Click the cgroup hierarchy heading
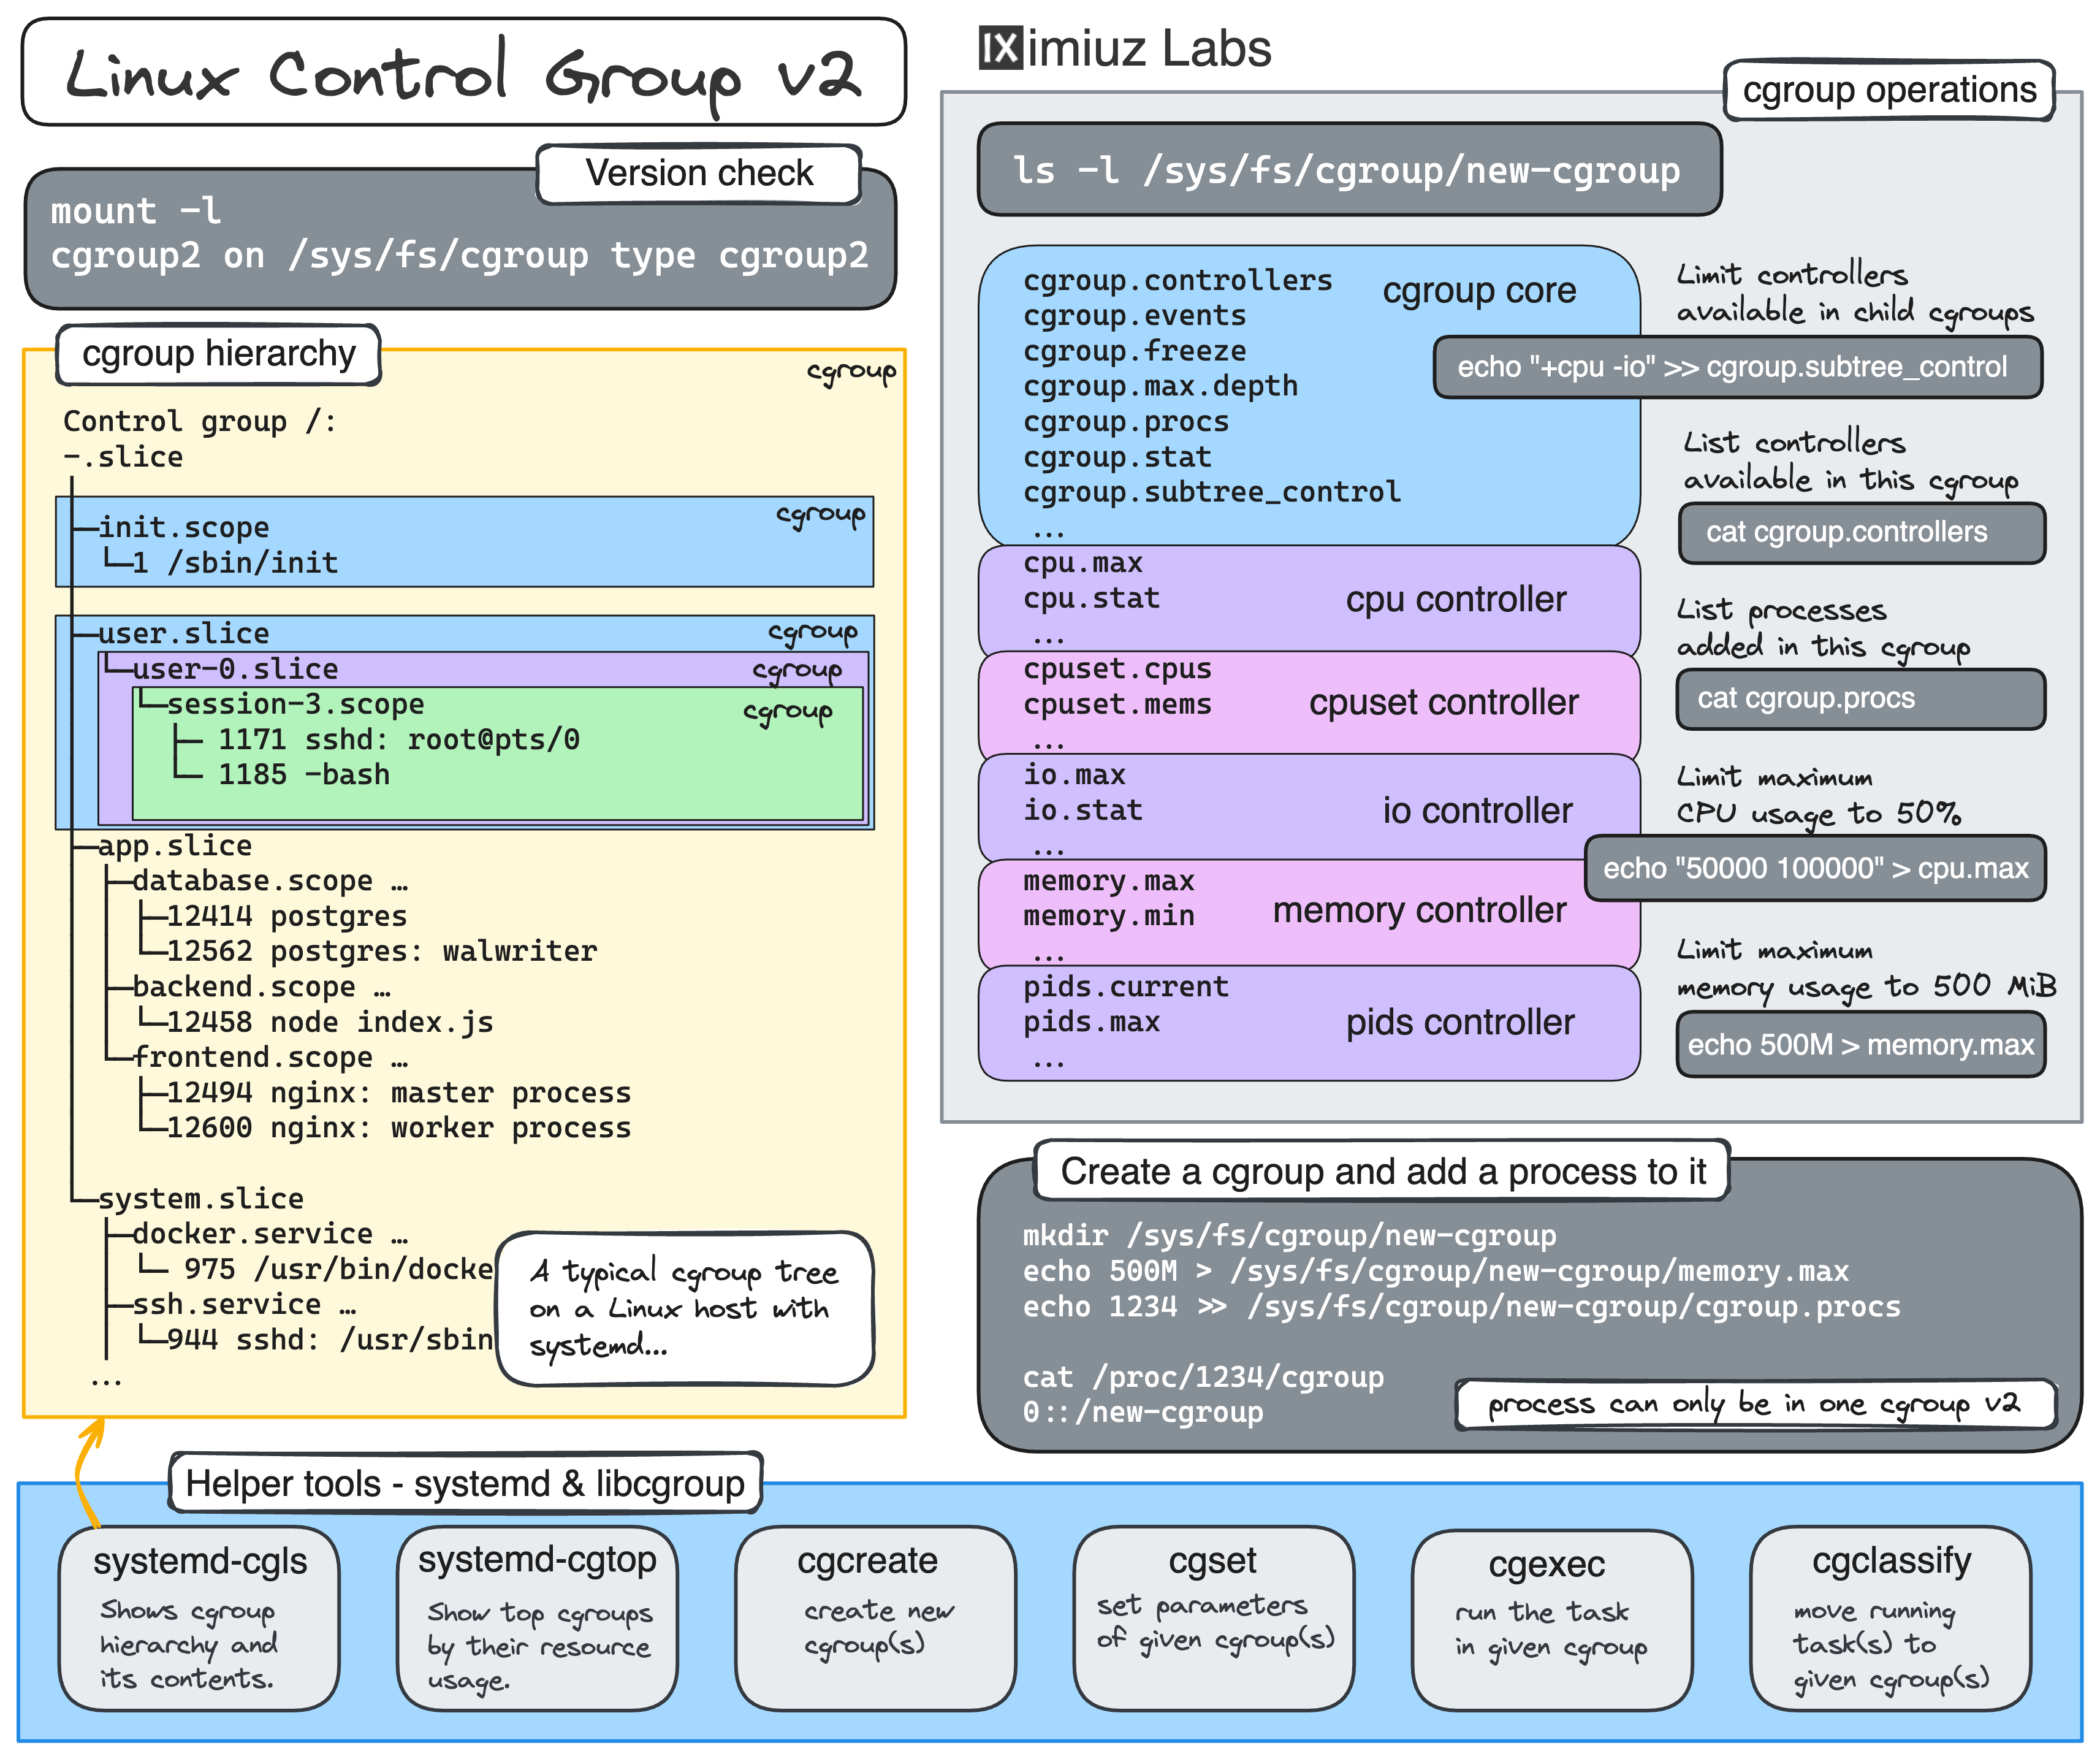Viewport: 2100px width, 1759px height. click(x=218, y=354)
